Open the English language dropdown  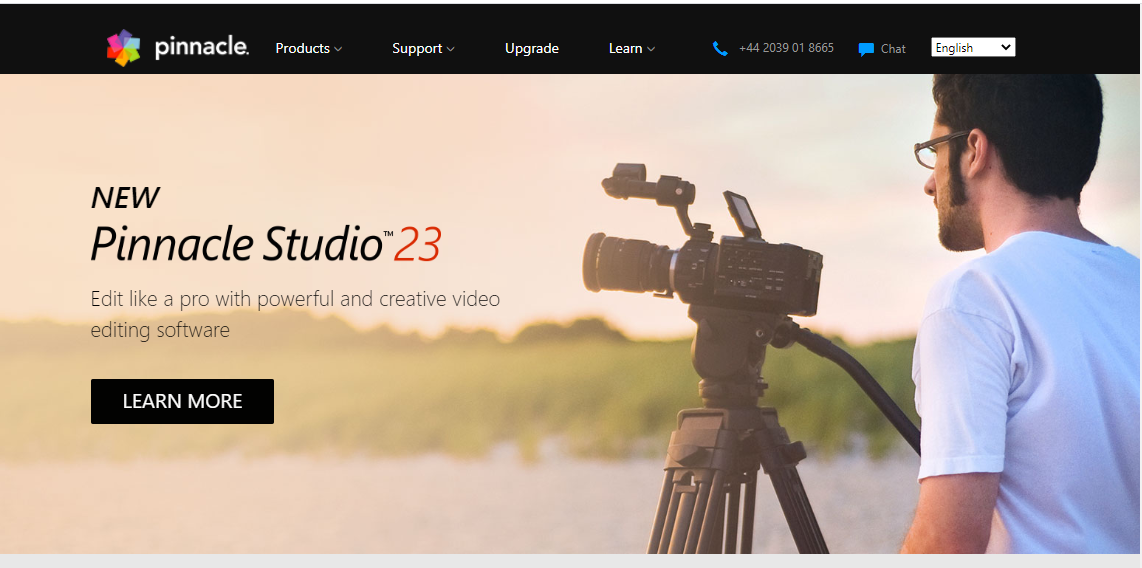tap(973, 47)
